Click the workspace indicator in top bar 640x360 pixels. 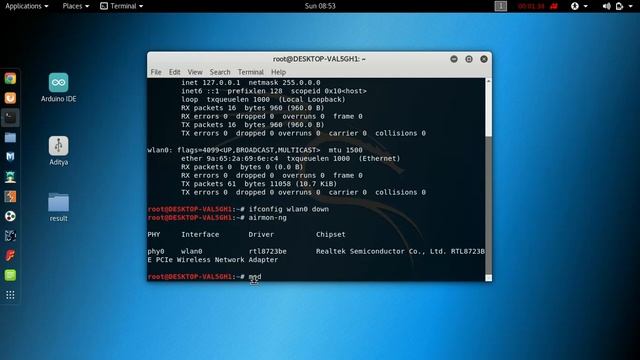(500, 6)
